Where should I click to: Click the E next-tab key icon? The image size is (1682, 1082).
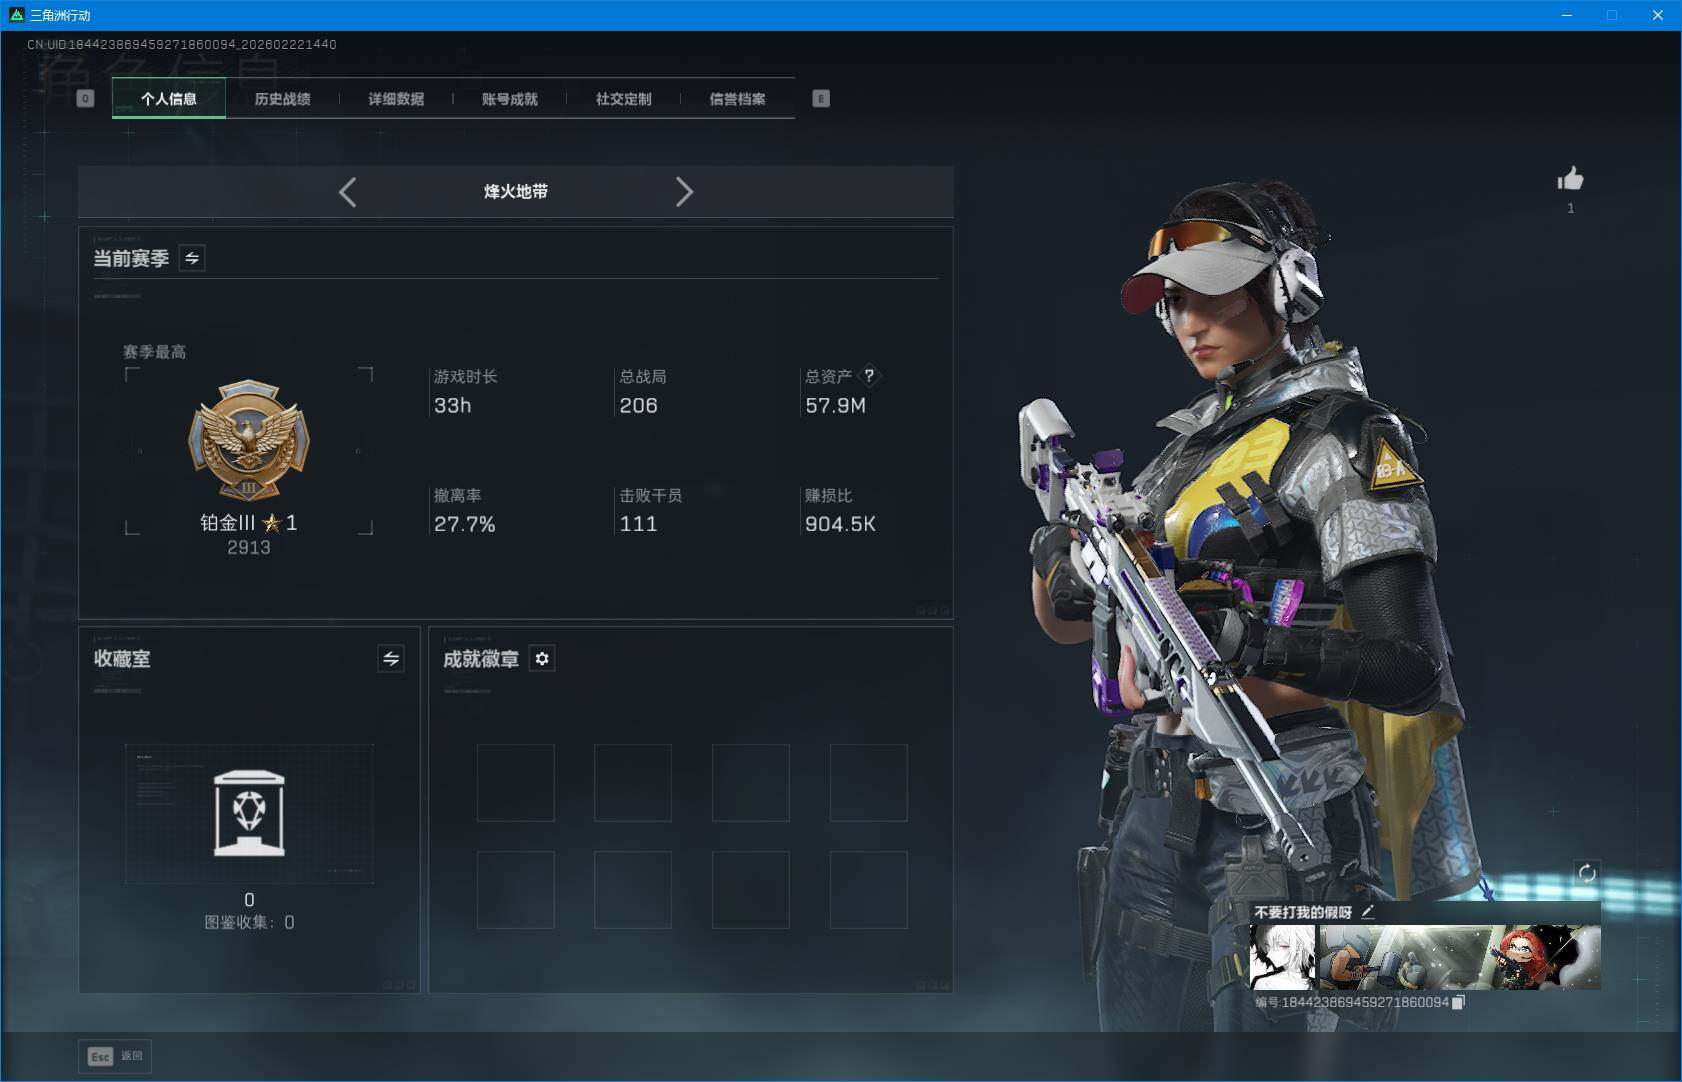[821, 98]
